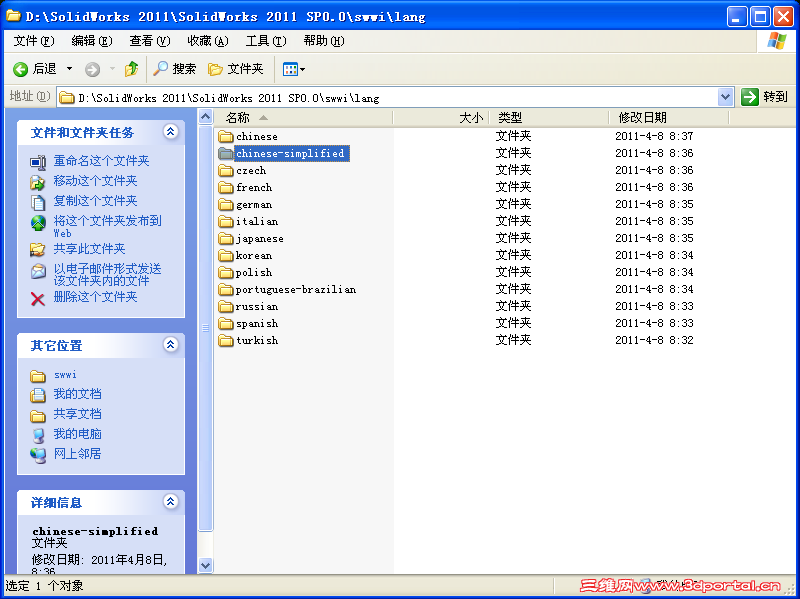This screenshot has height=599, width=800.
Task: Open 我的电脑 in other places
Action: point(78,434)
